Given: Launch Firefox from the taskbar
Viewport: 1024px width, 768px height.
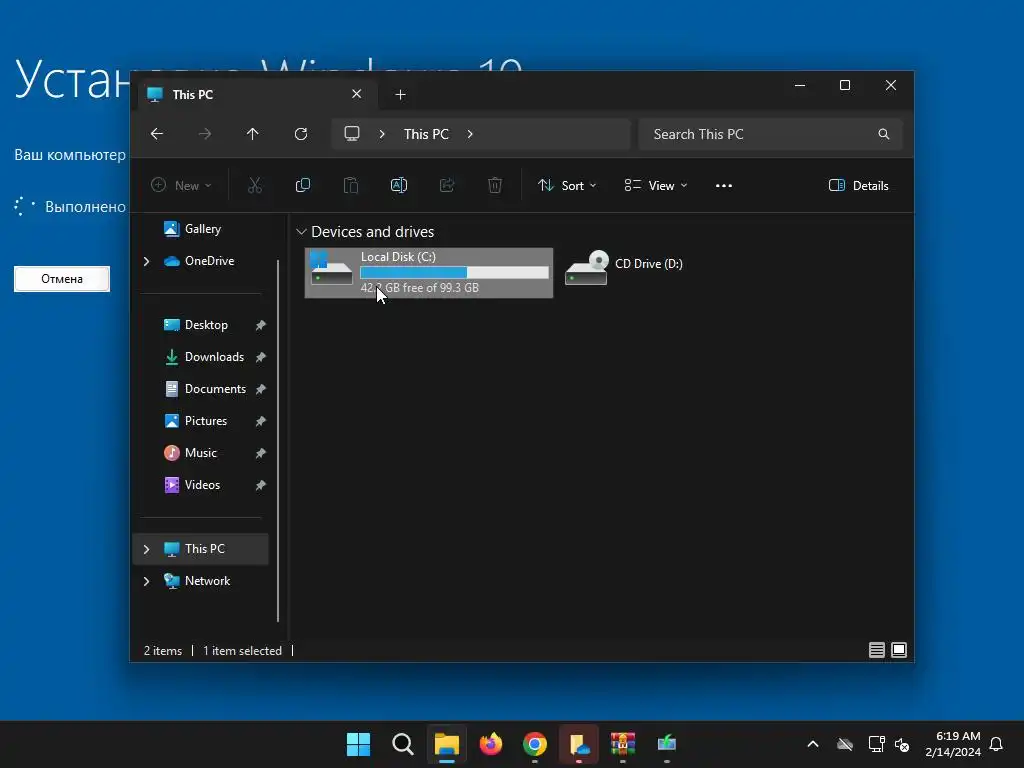Looking at the screenshot, I should point(490,744).
